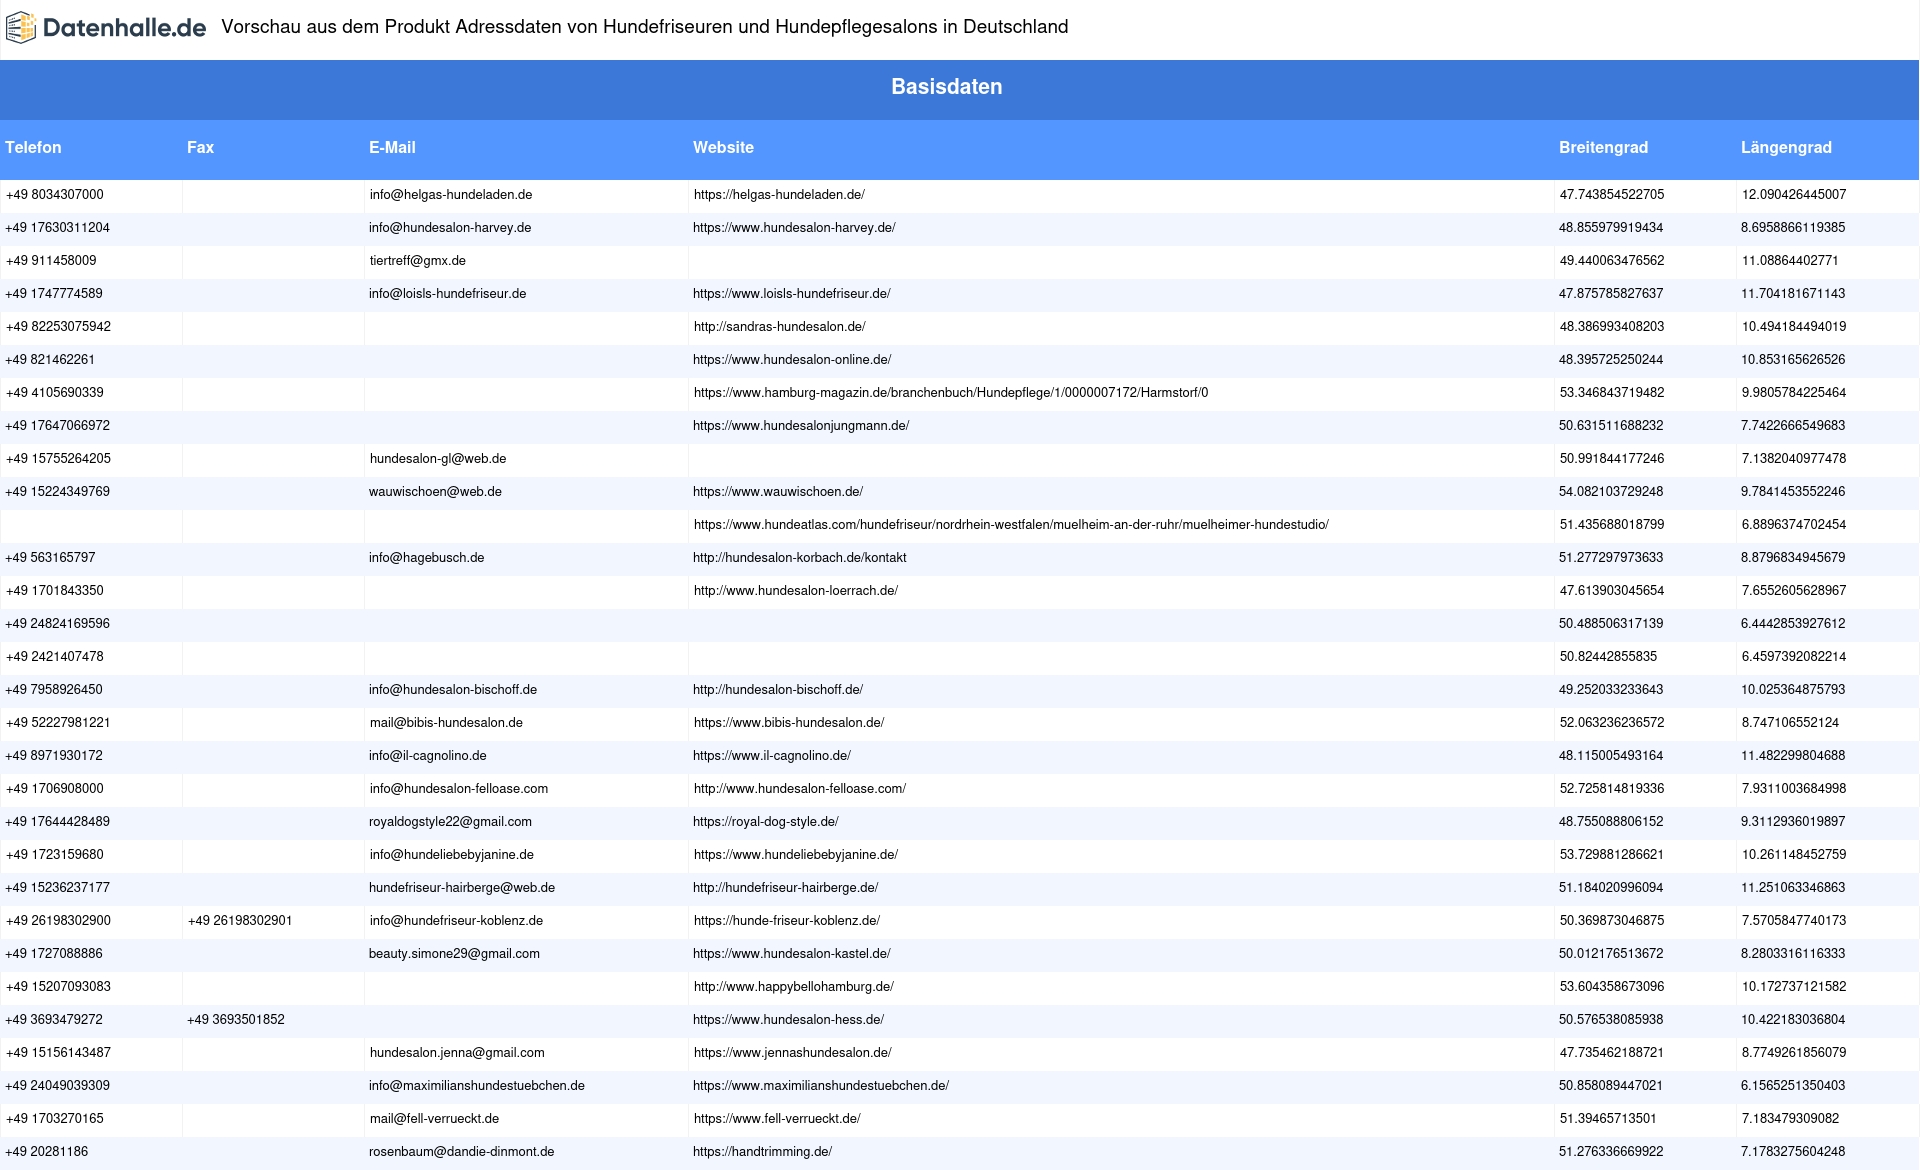The height and width of the screenshot is (1170, 1920).
Task: Select the Längengrad column header
Action: click(x=1786, y=147)
